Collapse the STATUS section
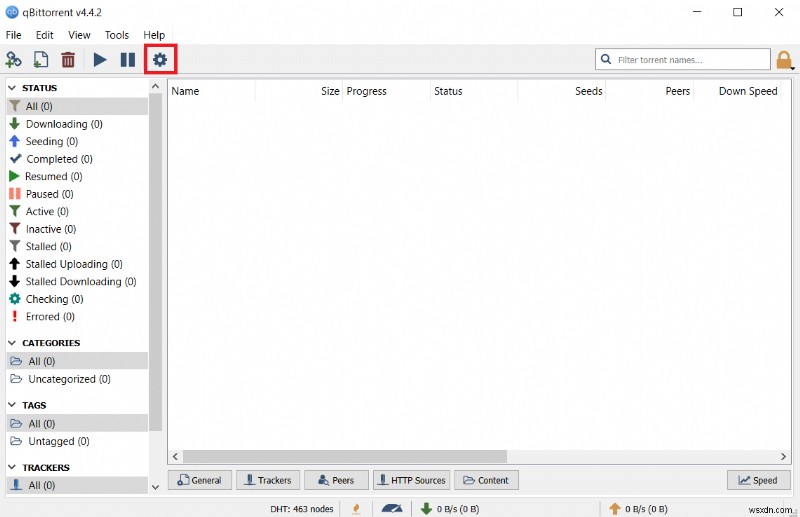800x517 pixels. click(12, 88)
